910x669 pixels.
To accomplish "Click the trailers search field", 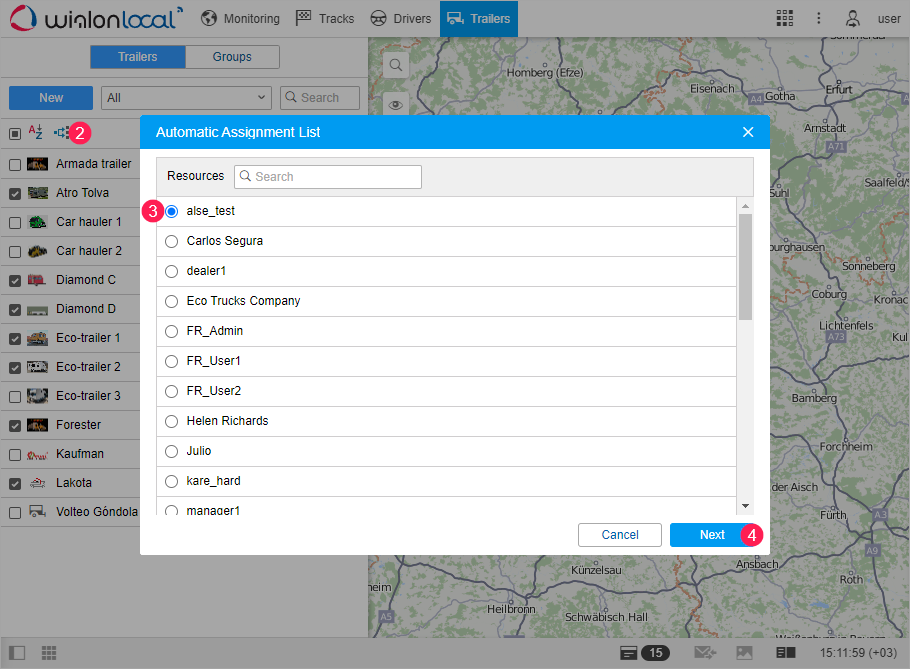I will point(320,98).
